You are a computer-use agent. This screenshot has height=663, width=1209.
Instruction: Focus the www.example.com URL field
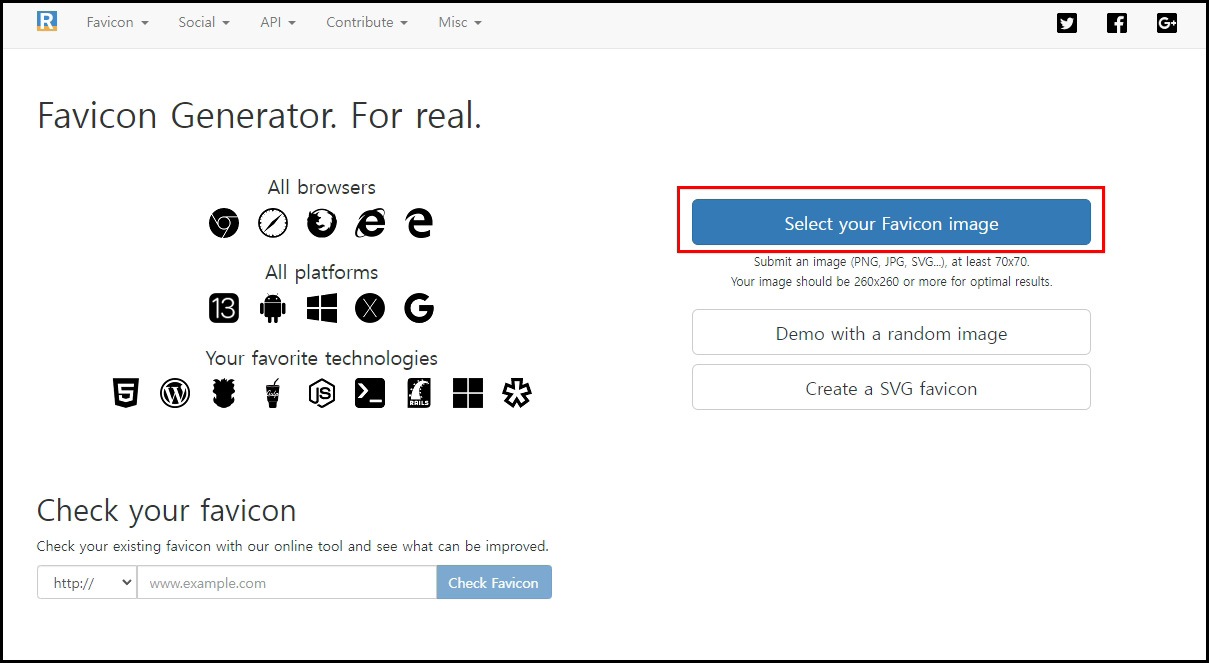(287, 582)
